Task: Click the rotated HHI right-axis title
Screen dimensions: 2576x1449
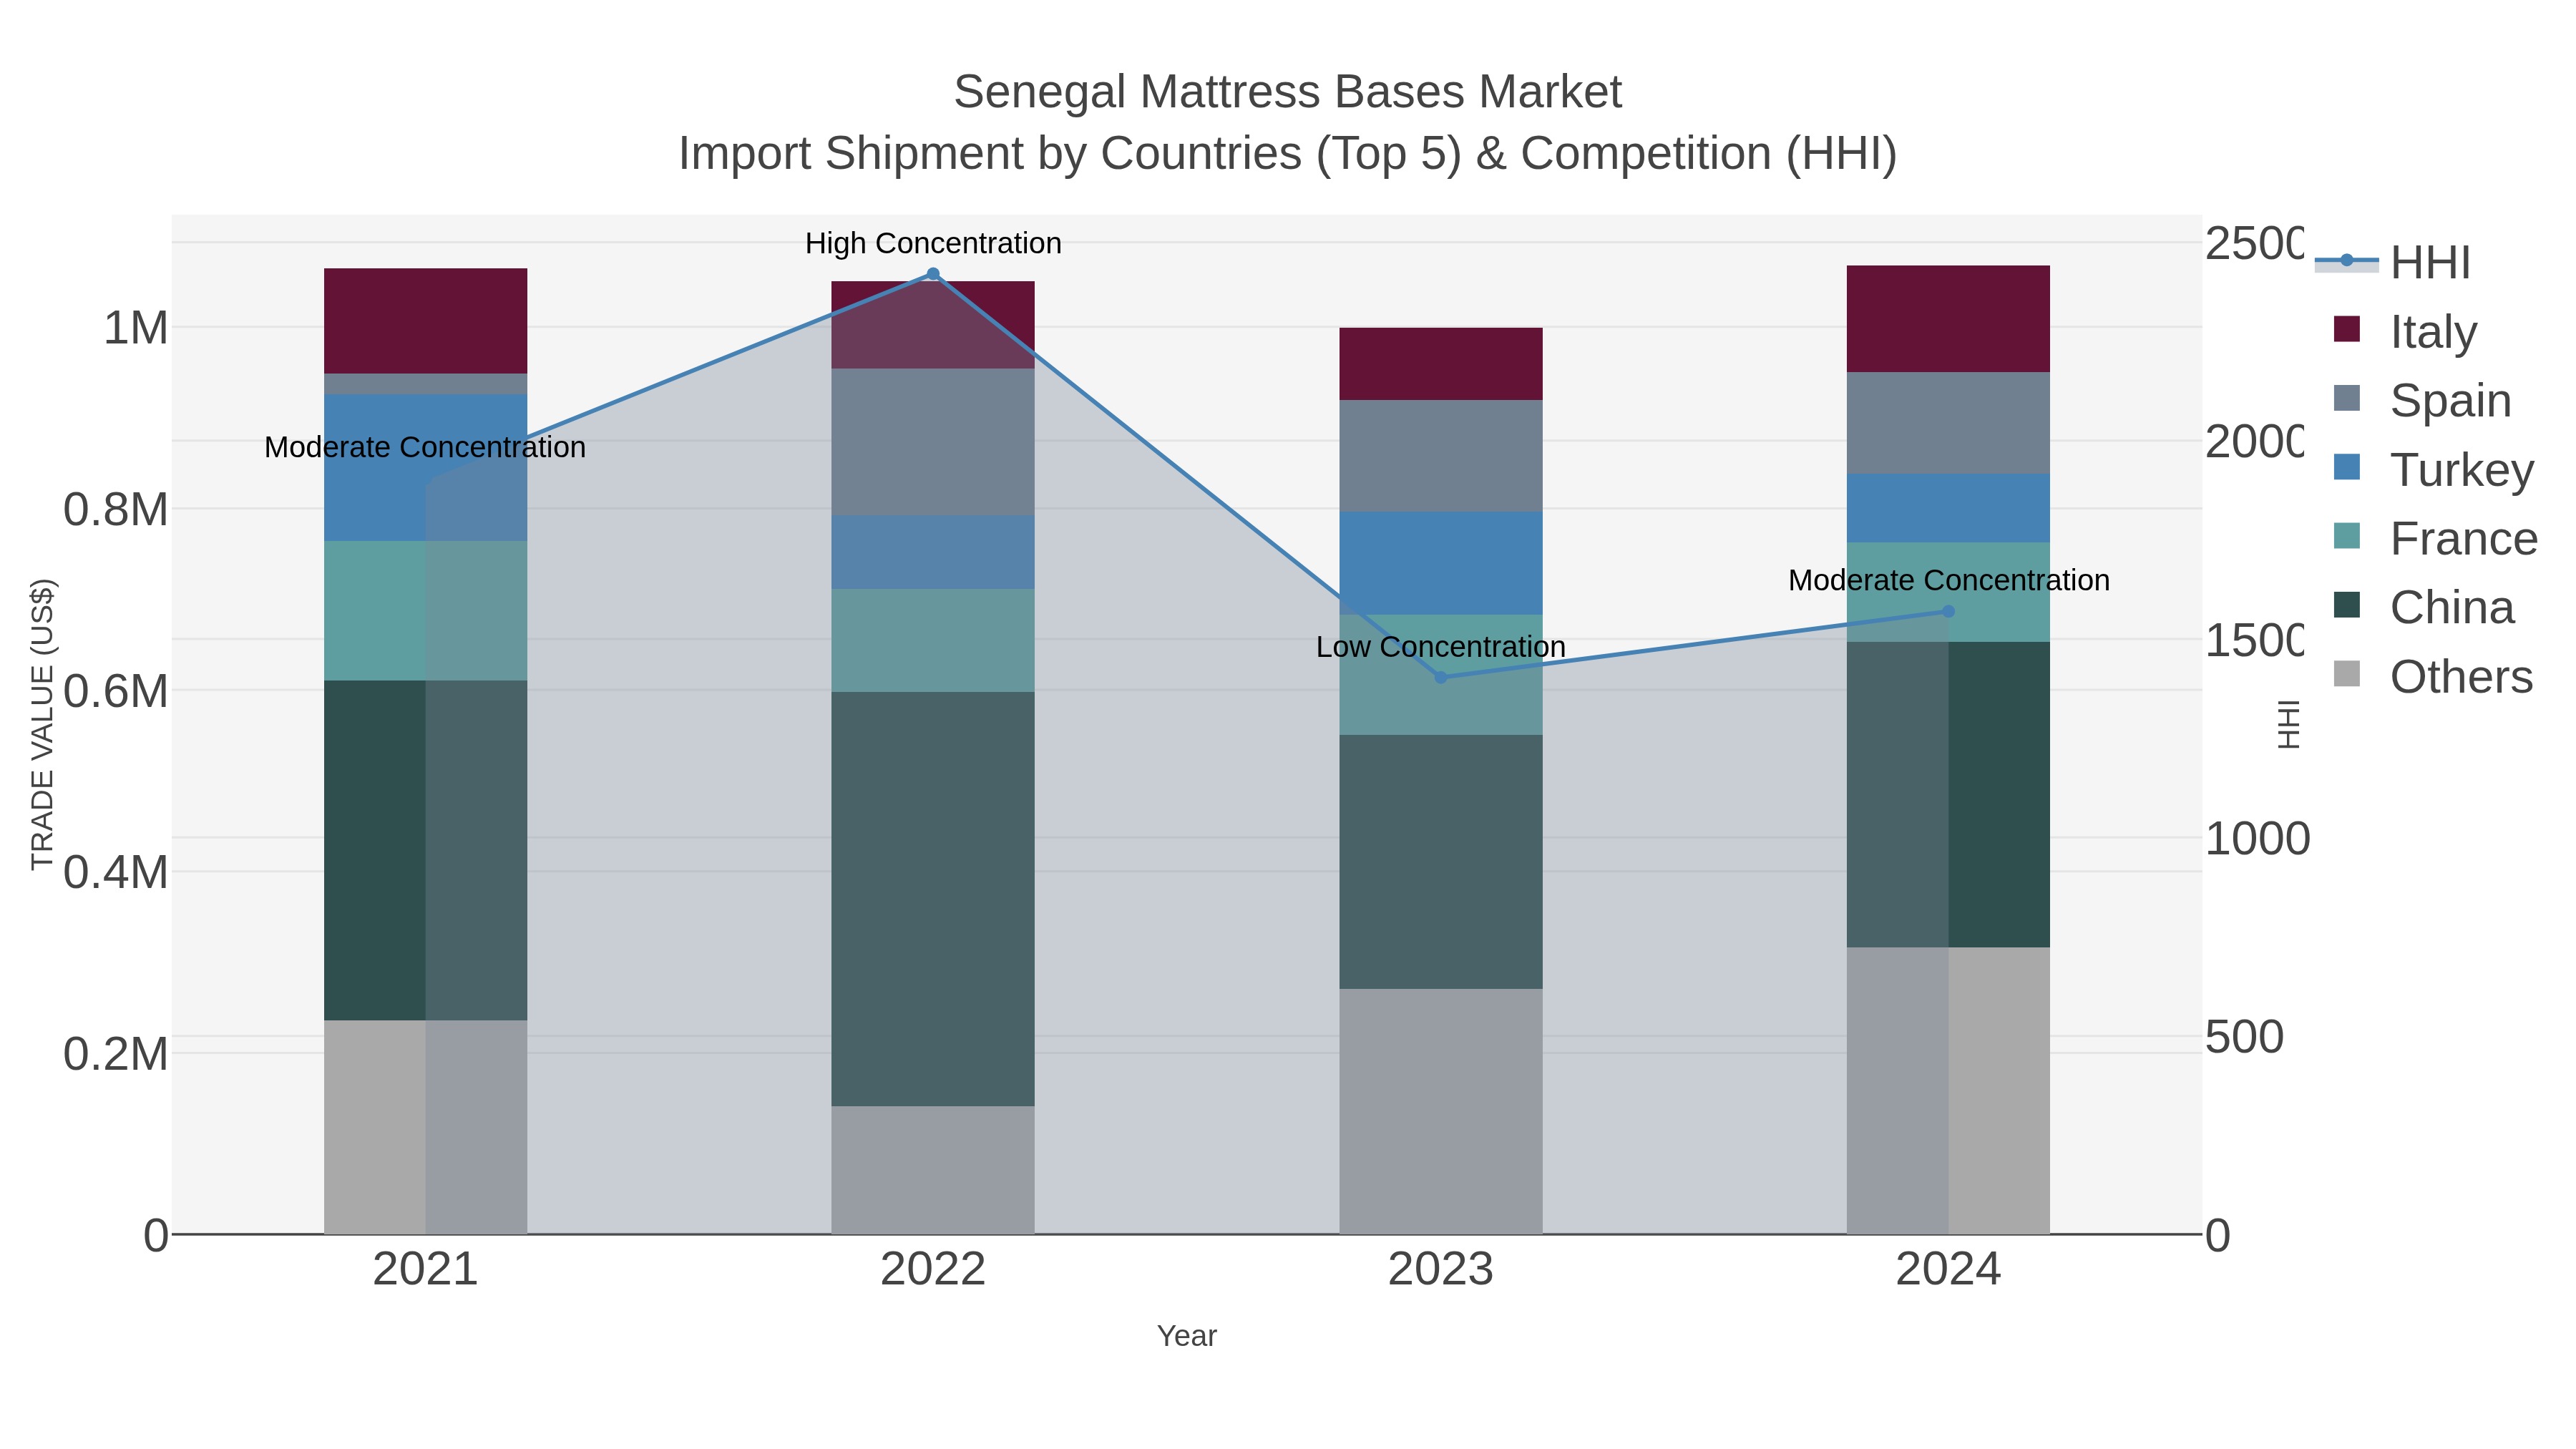Action: [2289, 724]
